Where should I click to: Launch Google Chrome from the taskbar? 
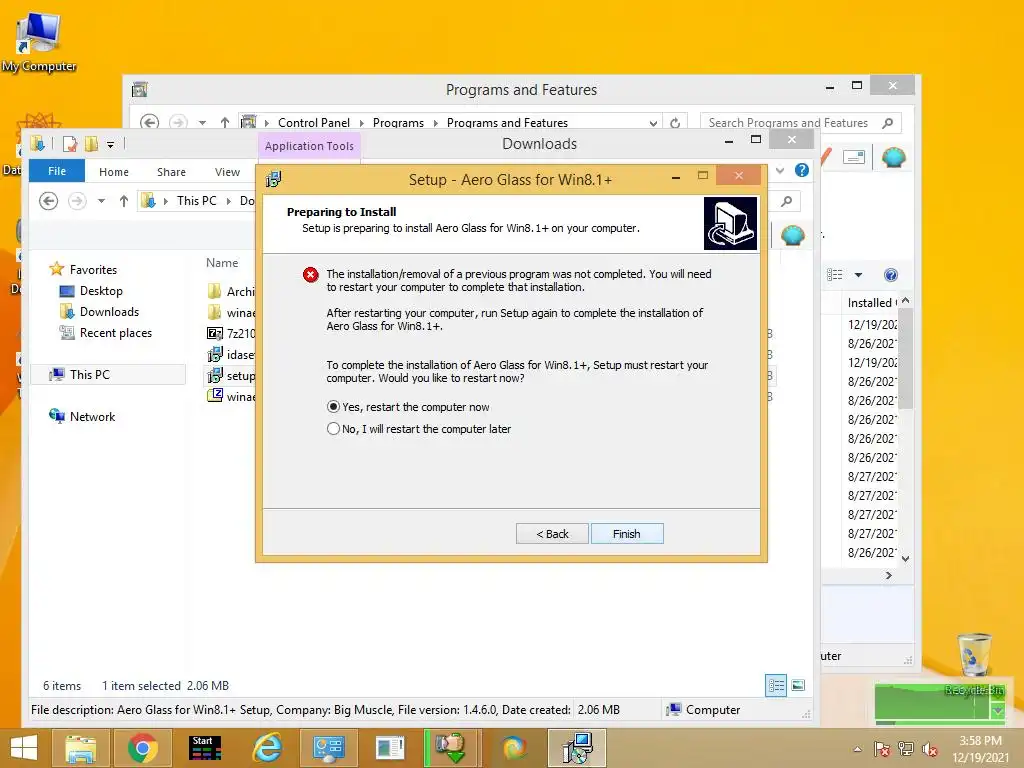(142, 748)
